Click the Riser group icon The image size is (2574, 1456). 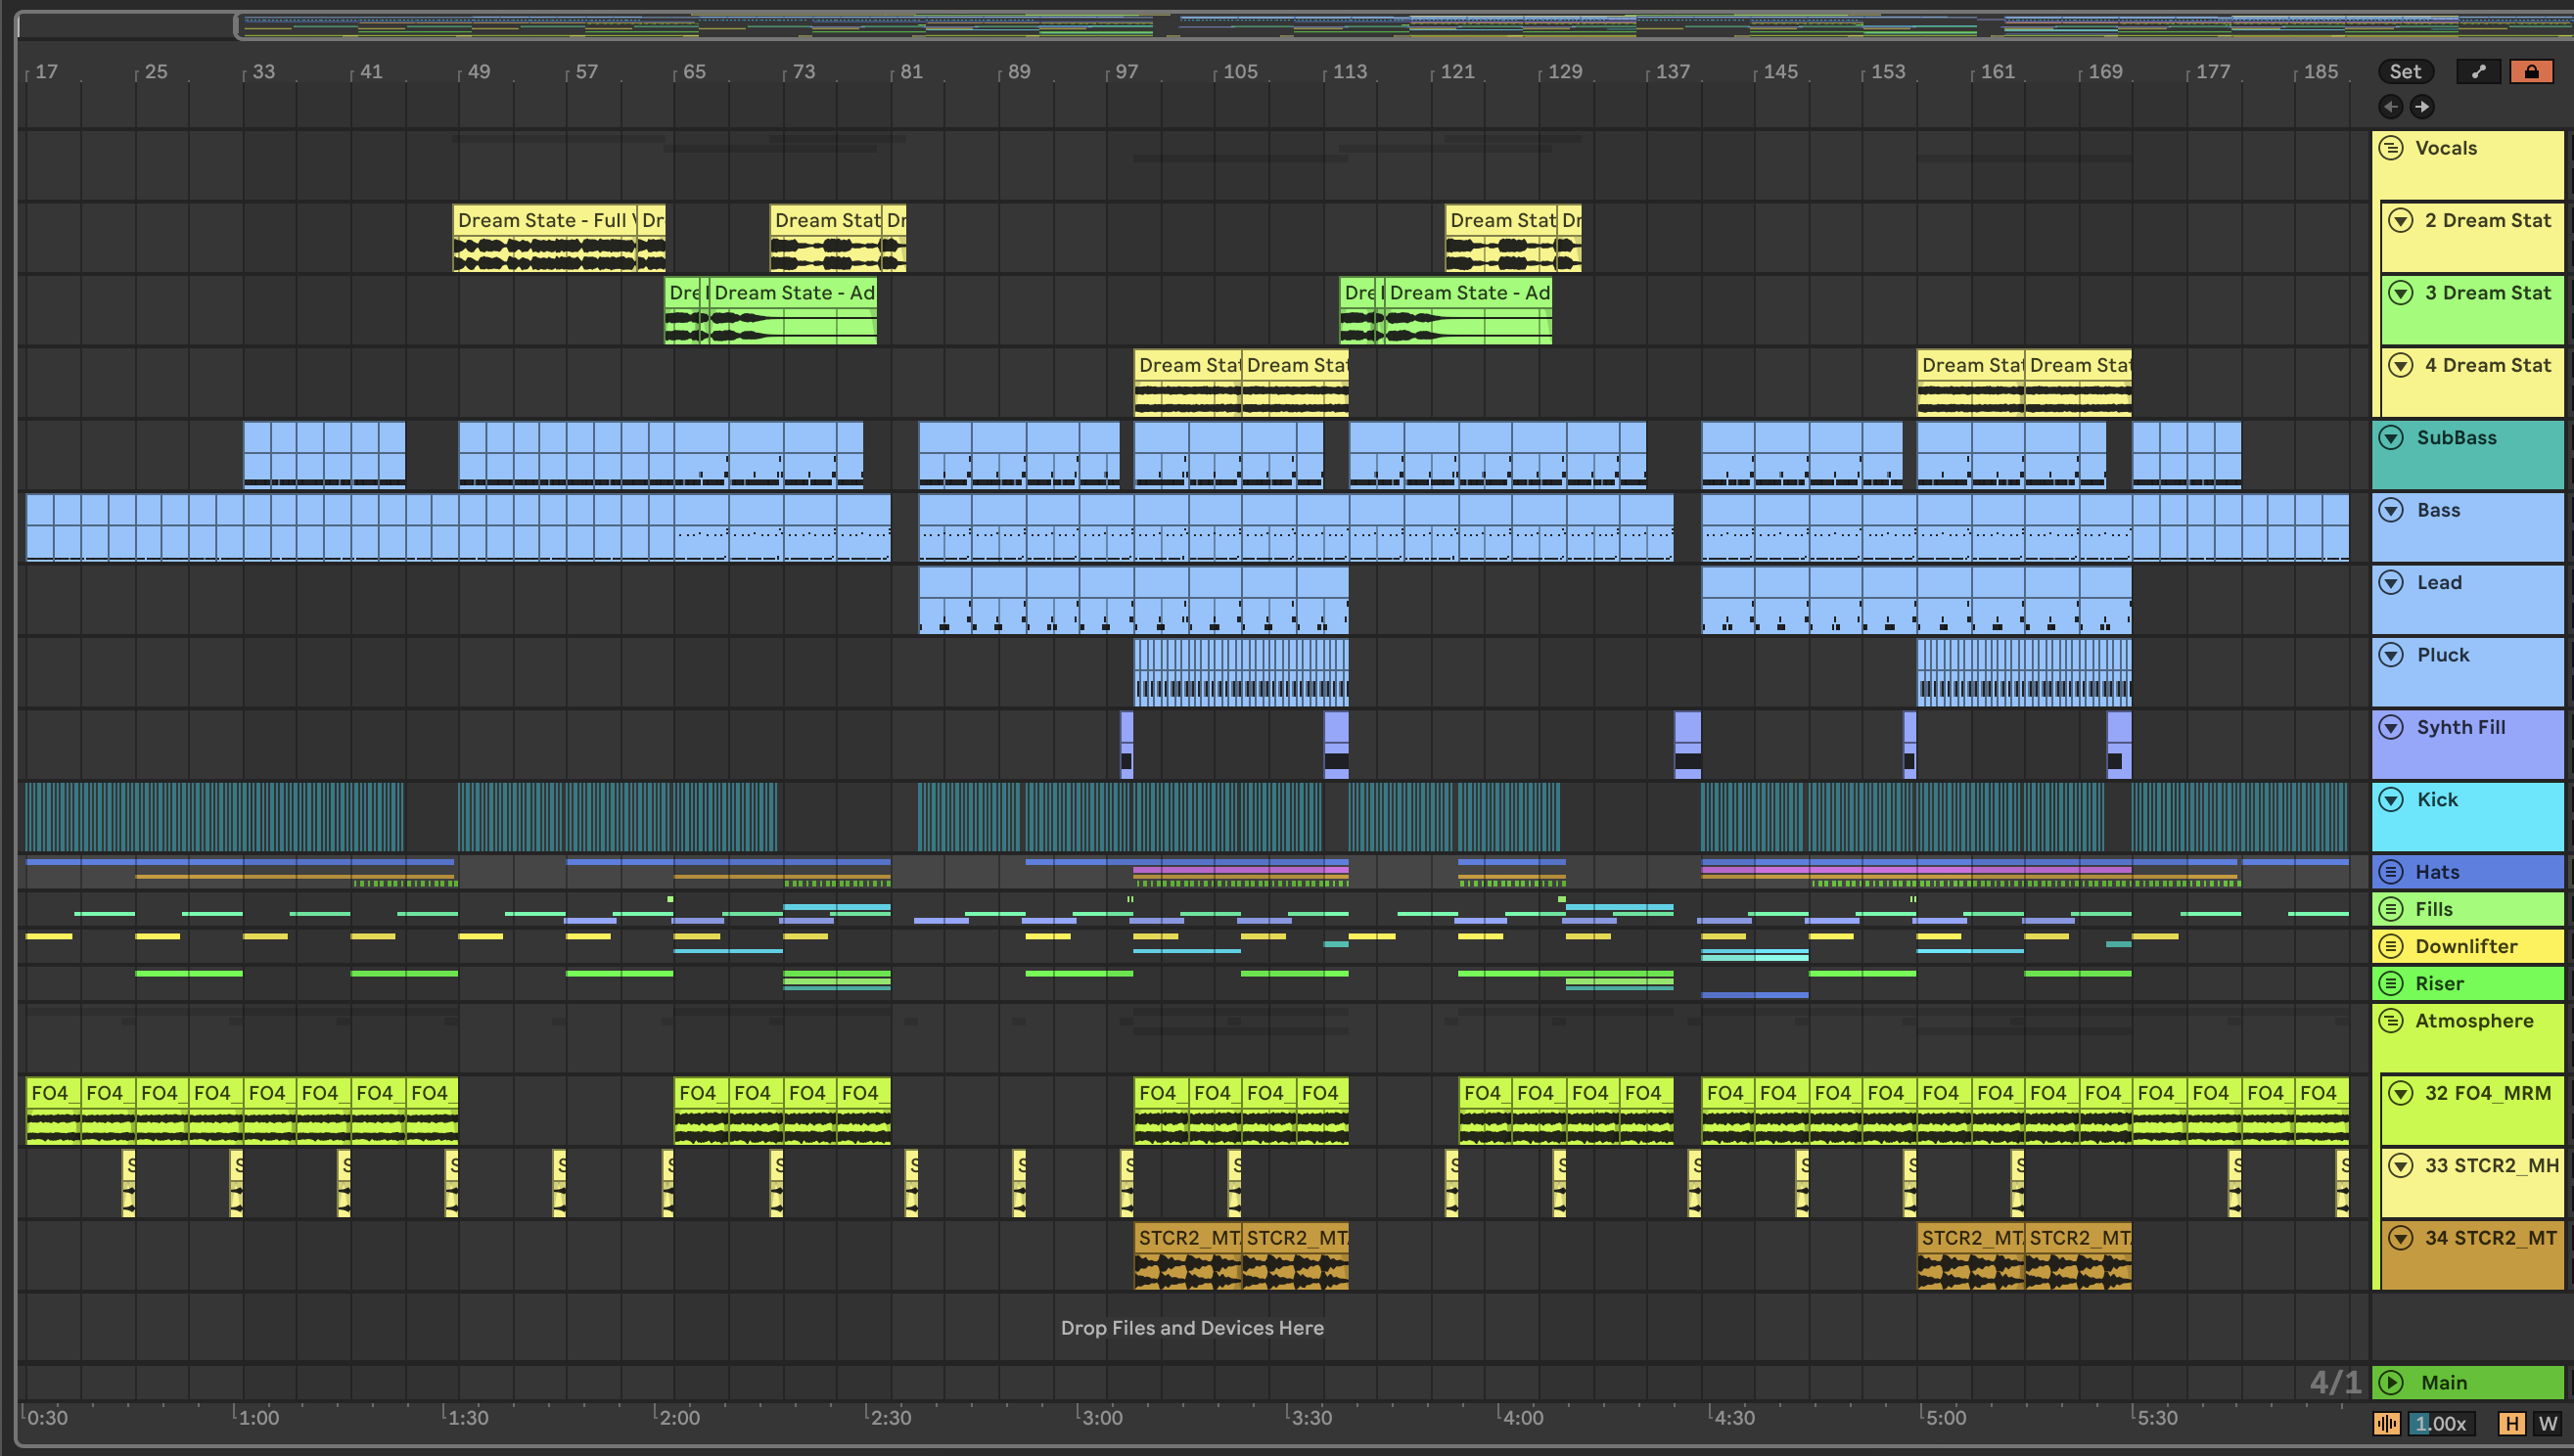pyautogui.click(x=2391, y=984)
